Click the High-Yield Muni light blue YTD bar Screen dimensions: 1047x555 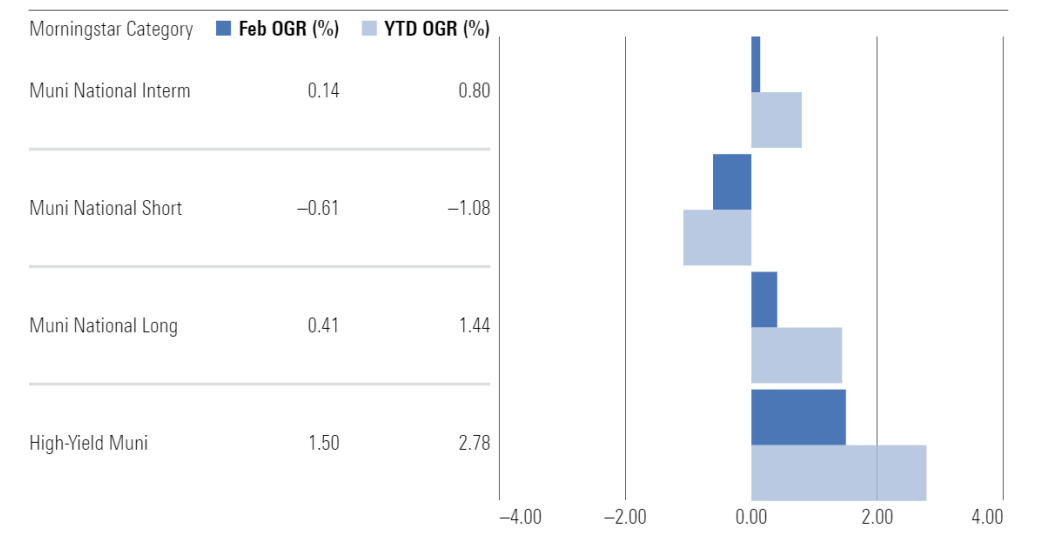click(838, 472)
